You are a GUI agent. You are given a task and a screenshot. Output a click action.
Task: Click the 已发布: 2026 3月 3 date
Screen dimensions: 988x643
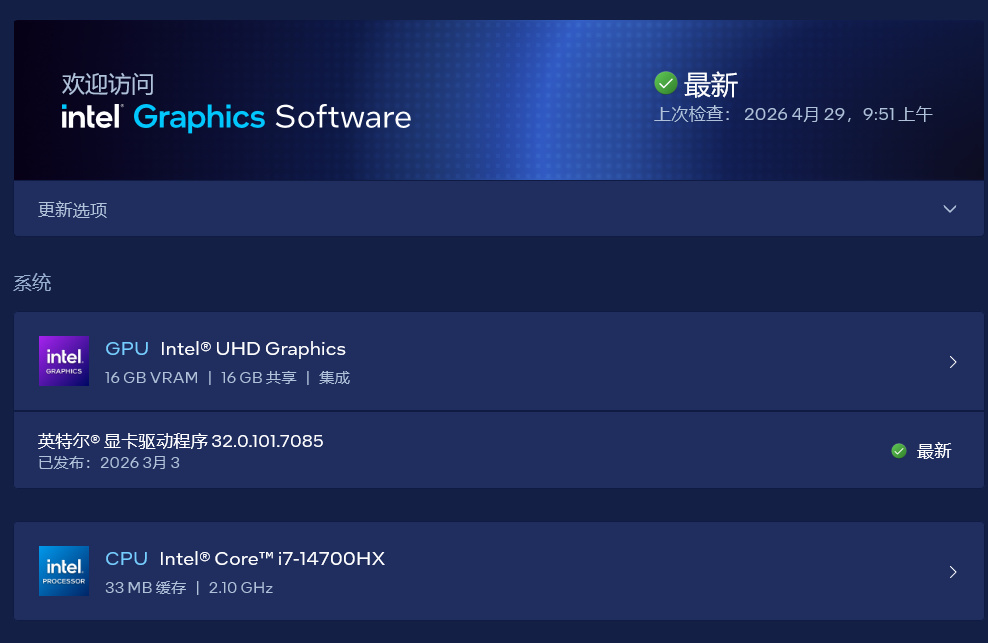(x=109, y=463)
